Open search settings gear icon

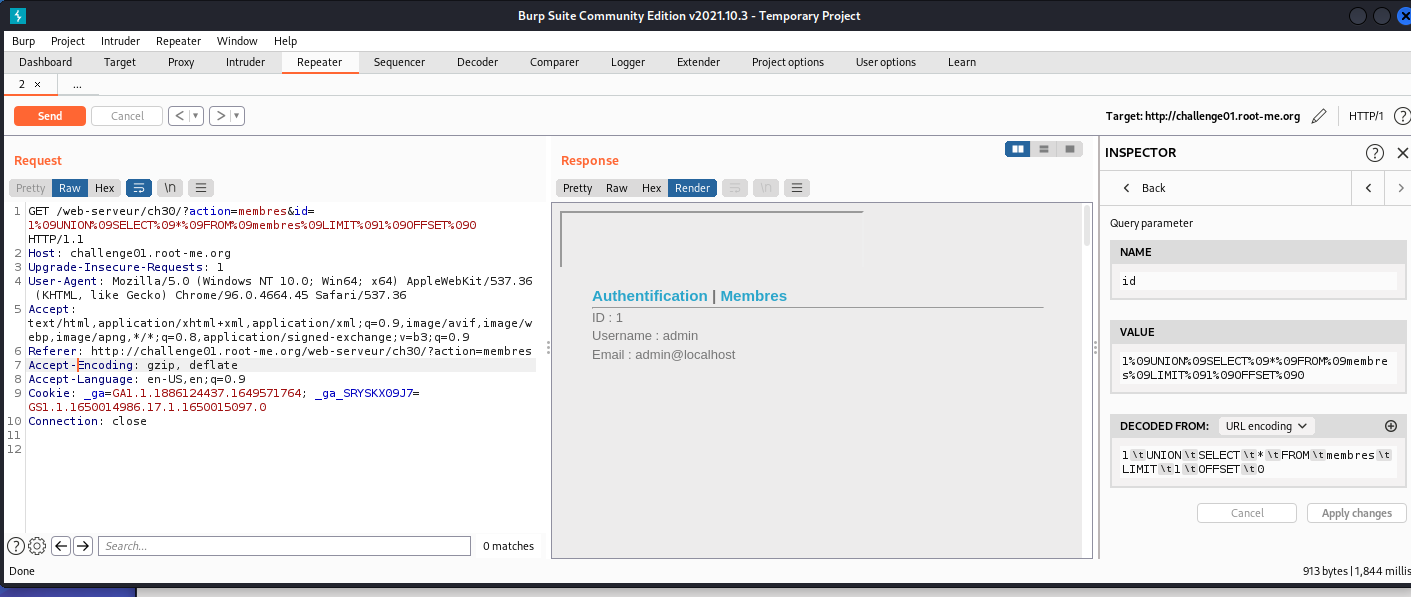click(37, 546)
